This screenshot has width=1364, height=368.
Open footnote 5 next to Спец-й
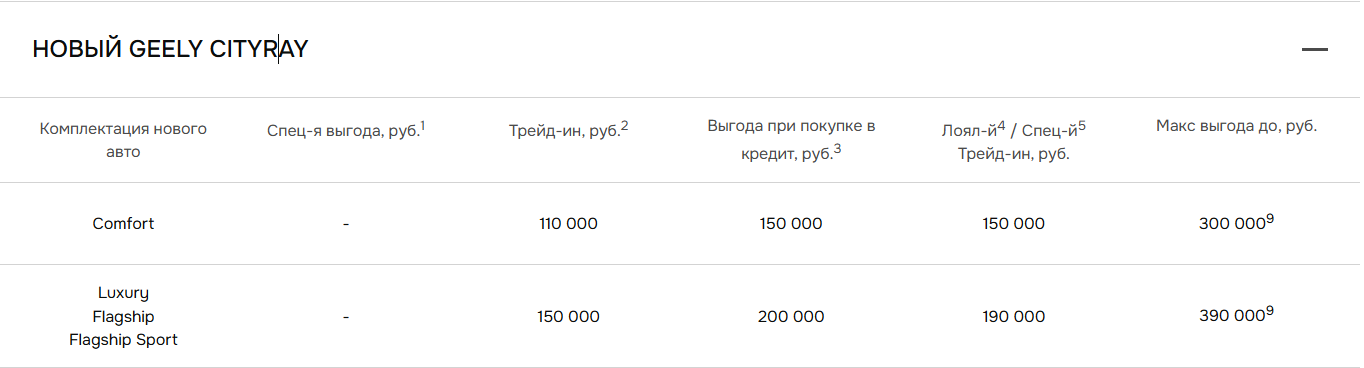(x=1082, y=126)
